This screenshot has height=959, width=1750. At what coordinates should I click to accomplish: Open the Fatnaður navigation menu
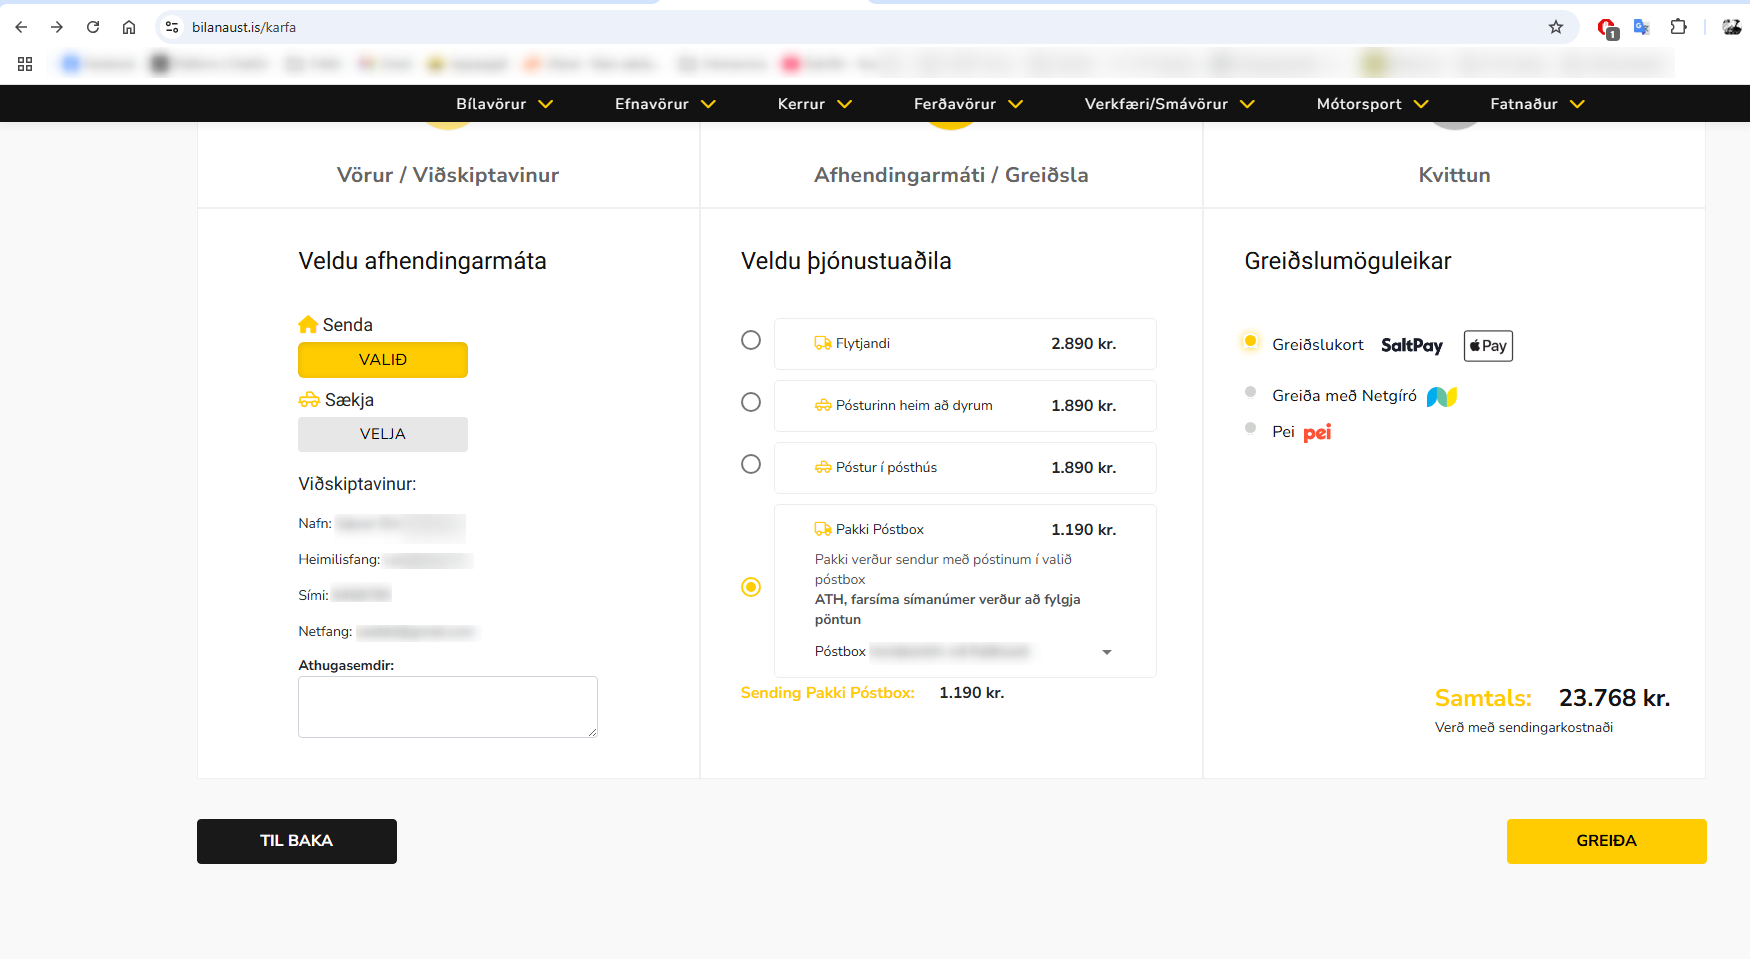1537,104
